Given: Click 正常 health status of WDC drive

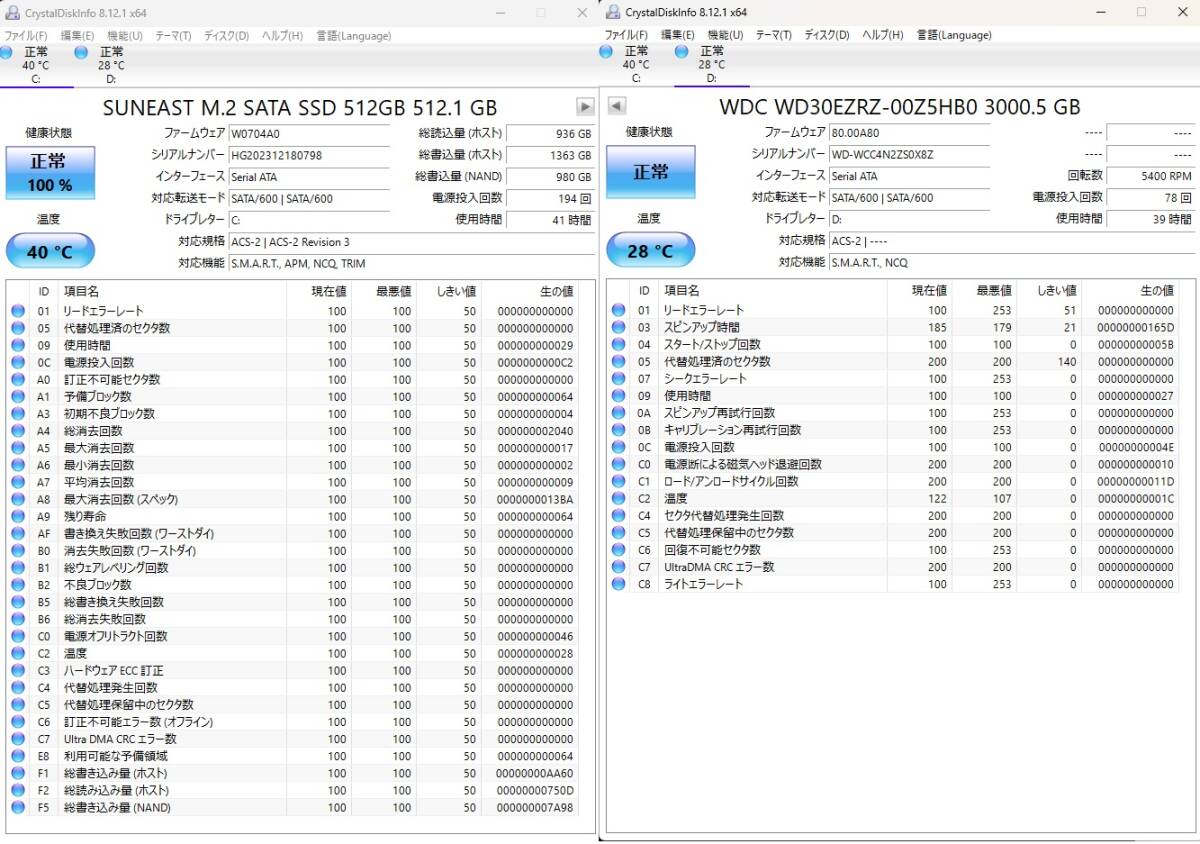Looking at the screenshot, I should click(x=650, y=172).
